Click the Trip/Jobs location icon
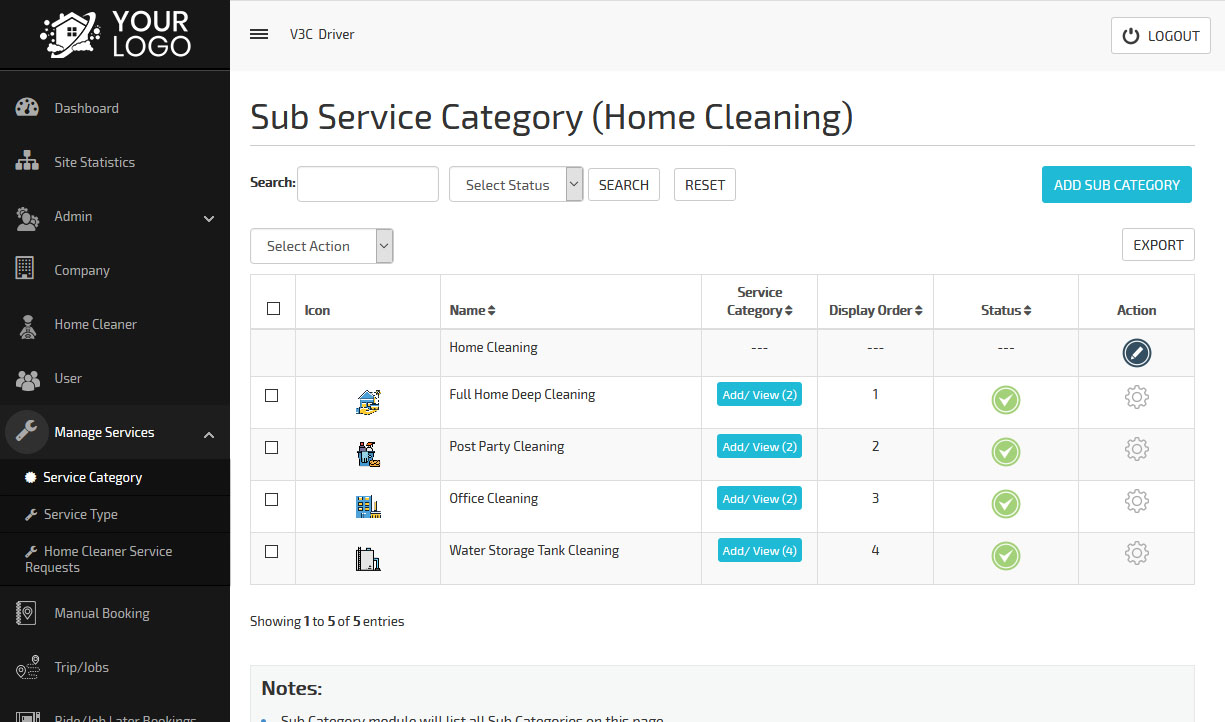This screenshot has width=1225, height=722. point(28,668)
